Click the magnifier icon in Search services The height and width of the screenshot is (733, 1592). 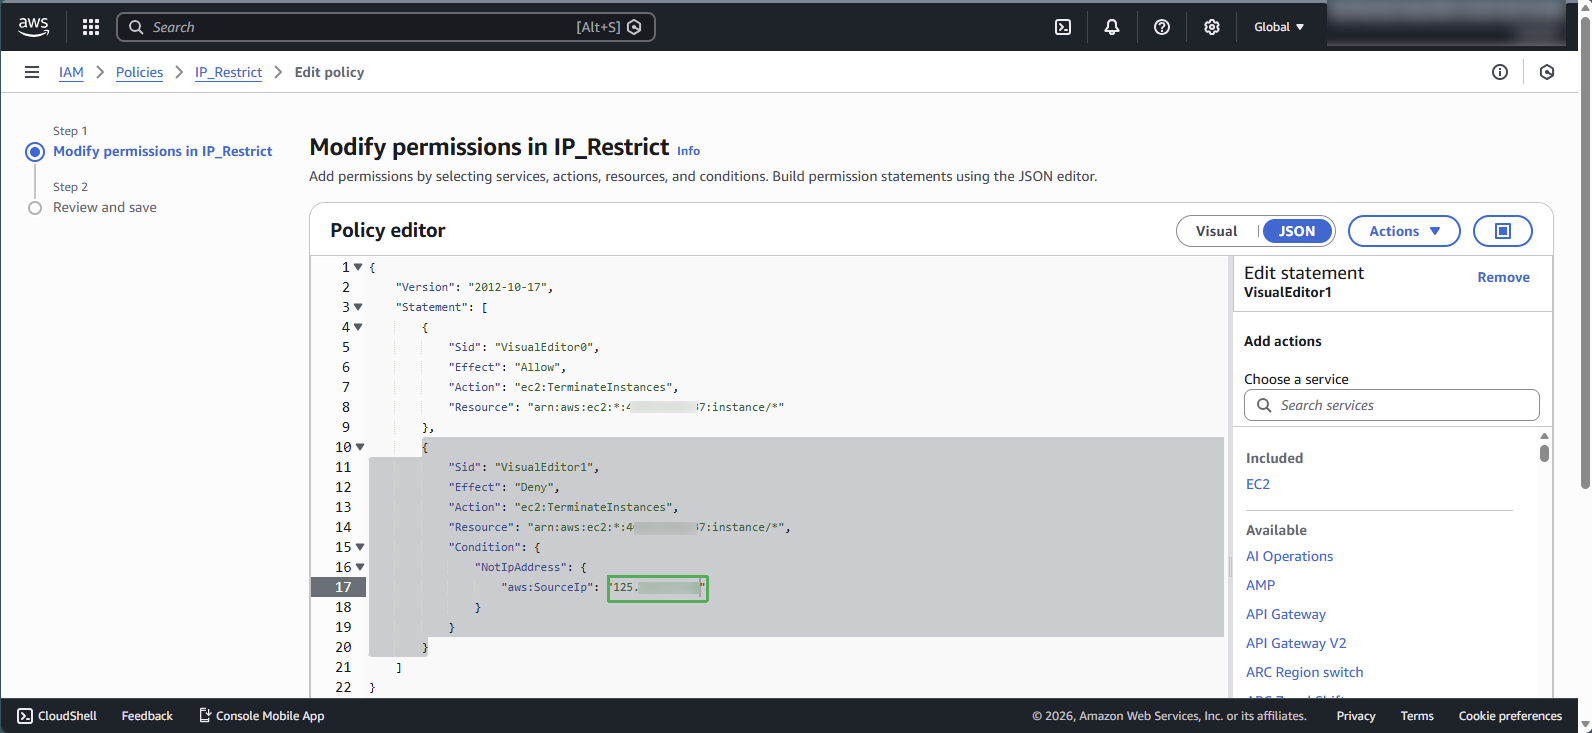1264,405
